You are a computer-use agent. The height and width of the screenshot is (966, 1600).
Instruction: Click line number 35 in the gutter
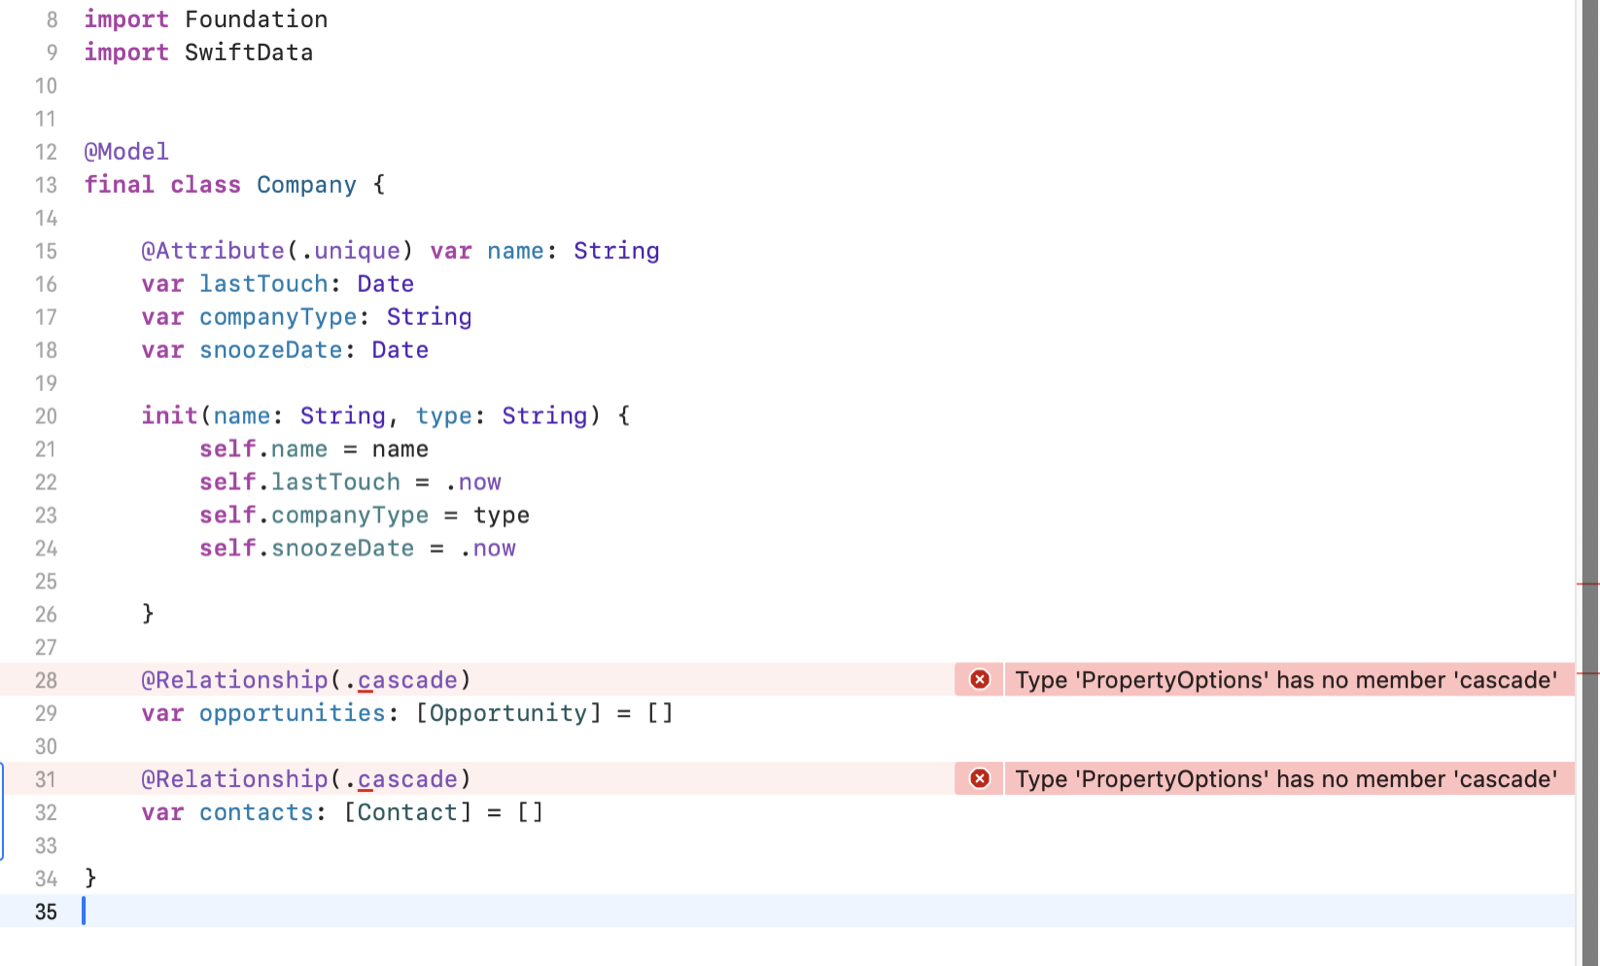click(46, 912)
